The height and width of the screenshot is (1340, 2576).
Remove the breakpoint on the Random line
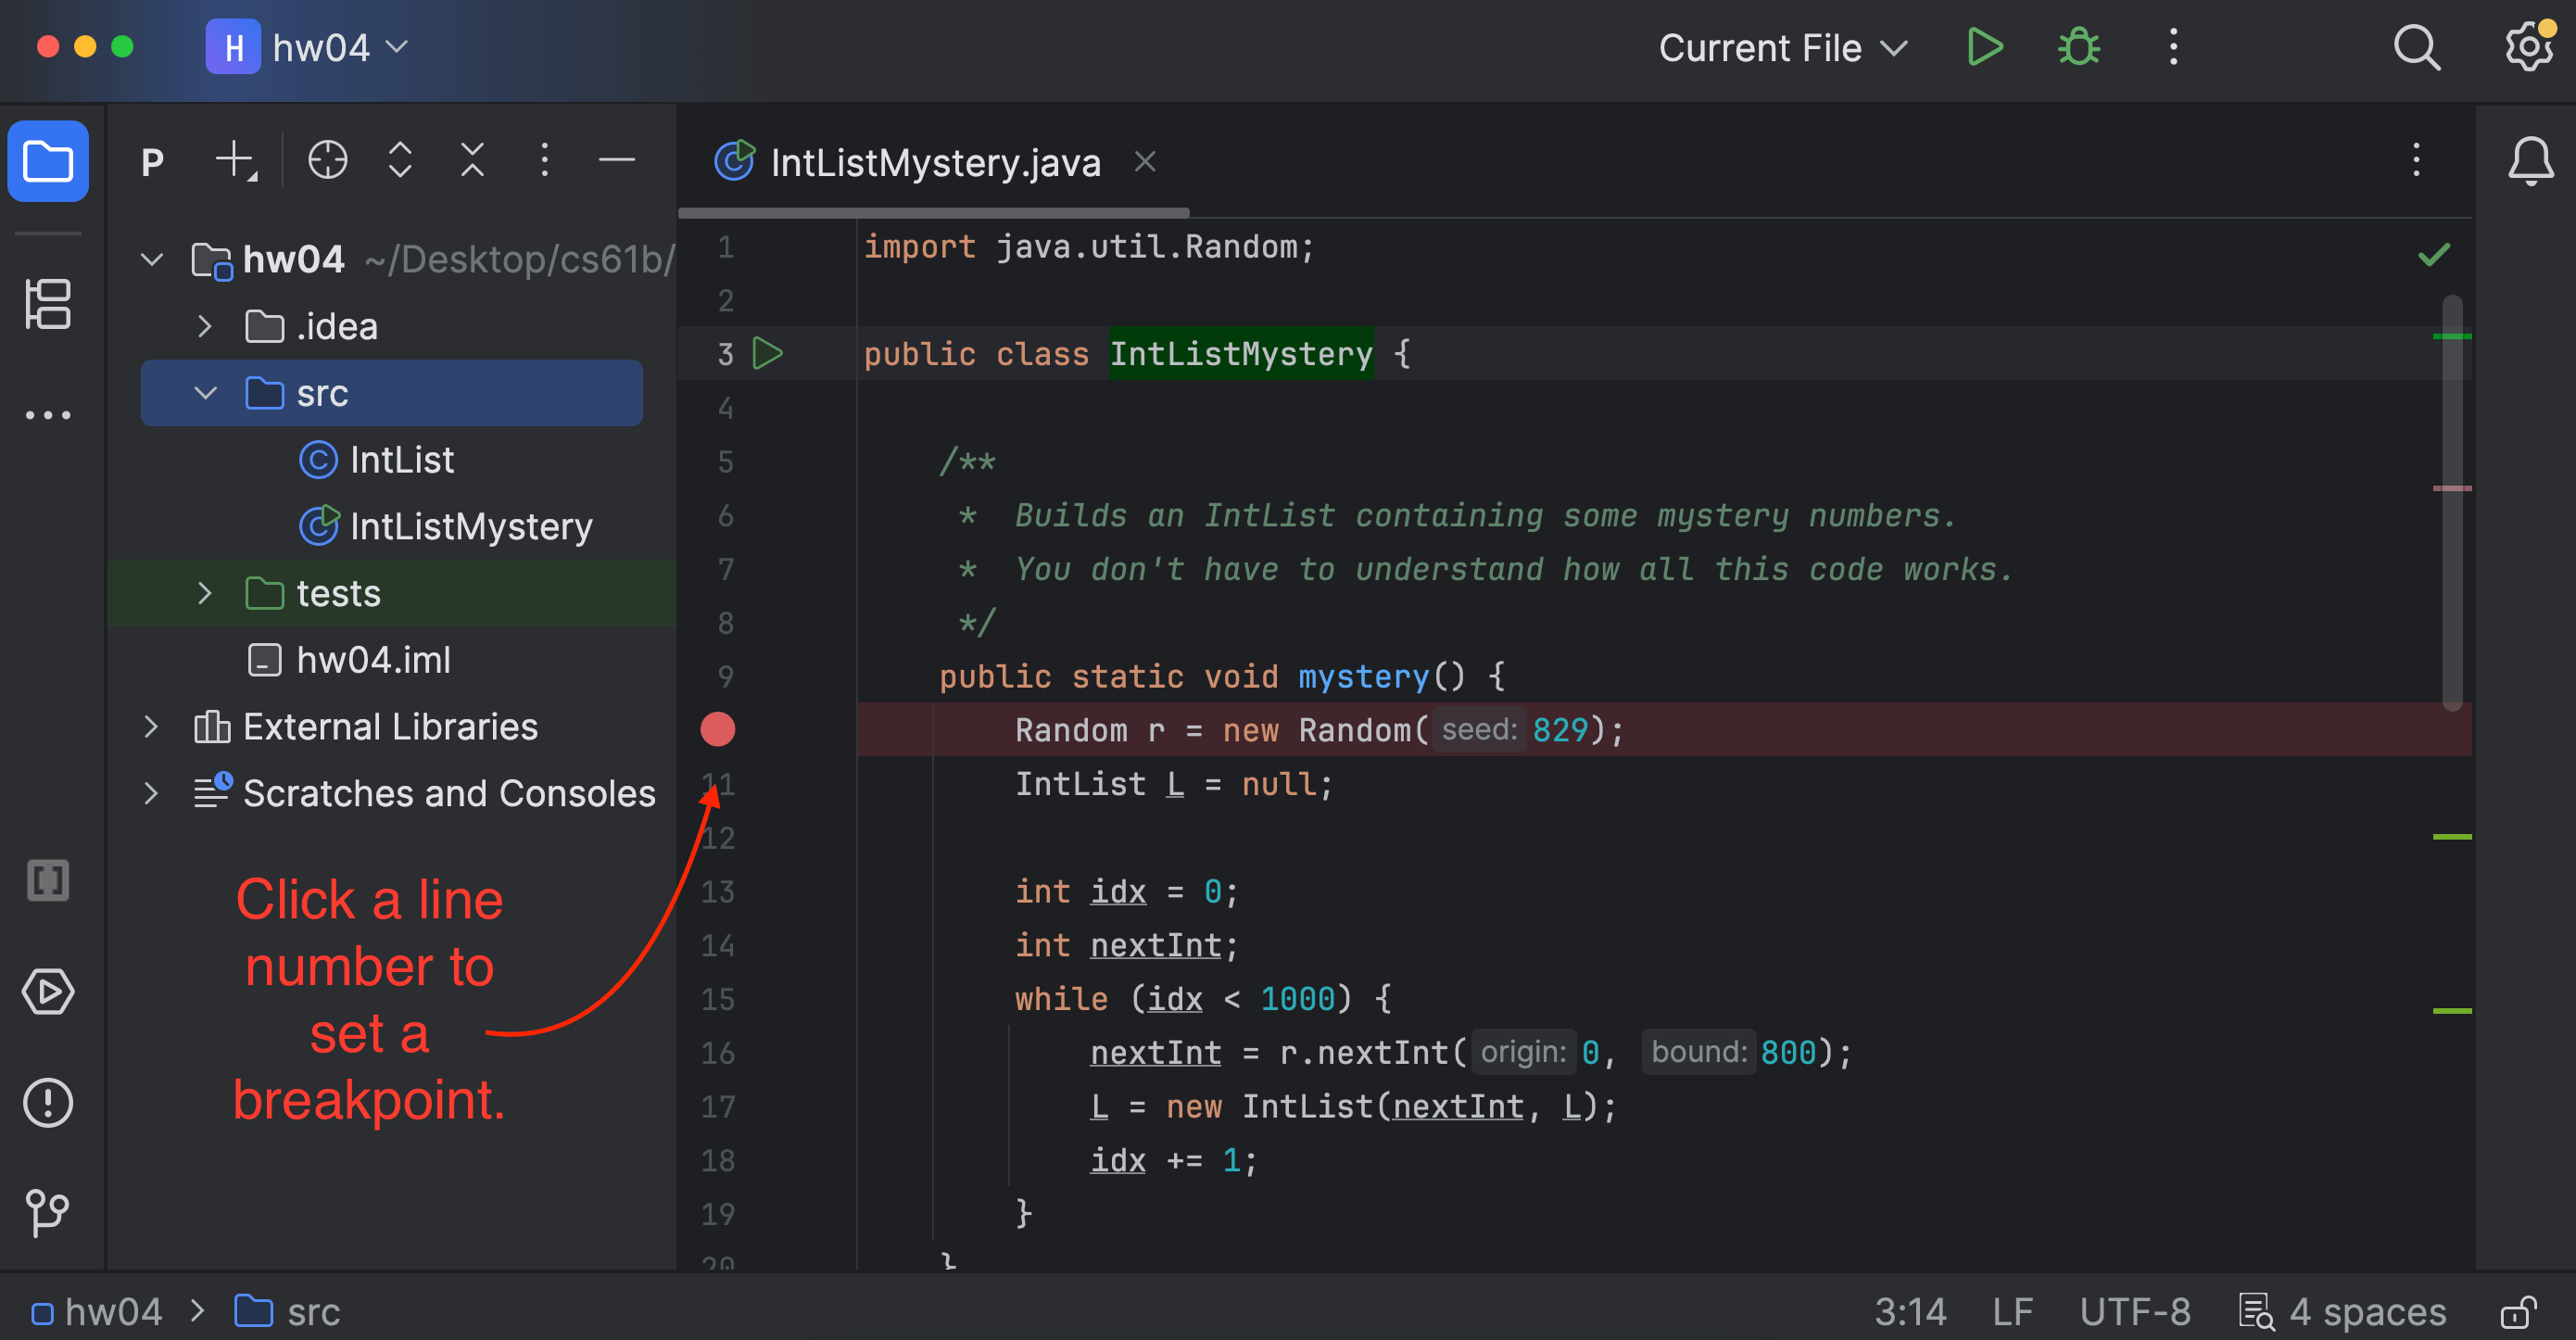[x=717, y=730]
